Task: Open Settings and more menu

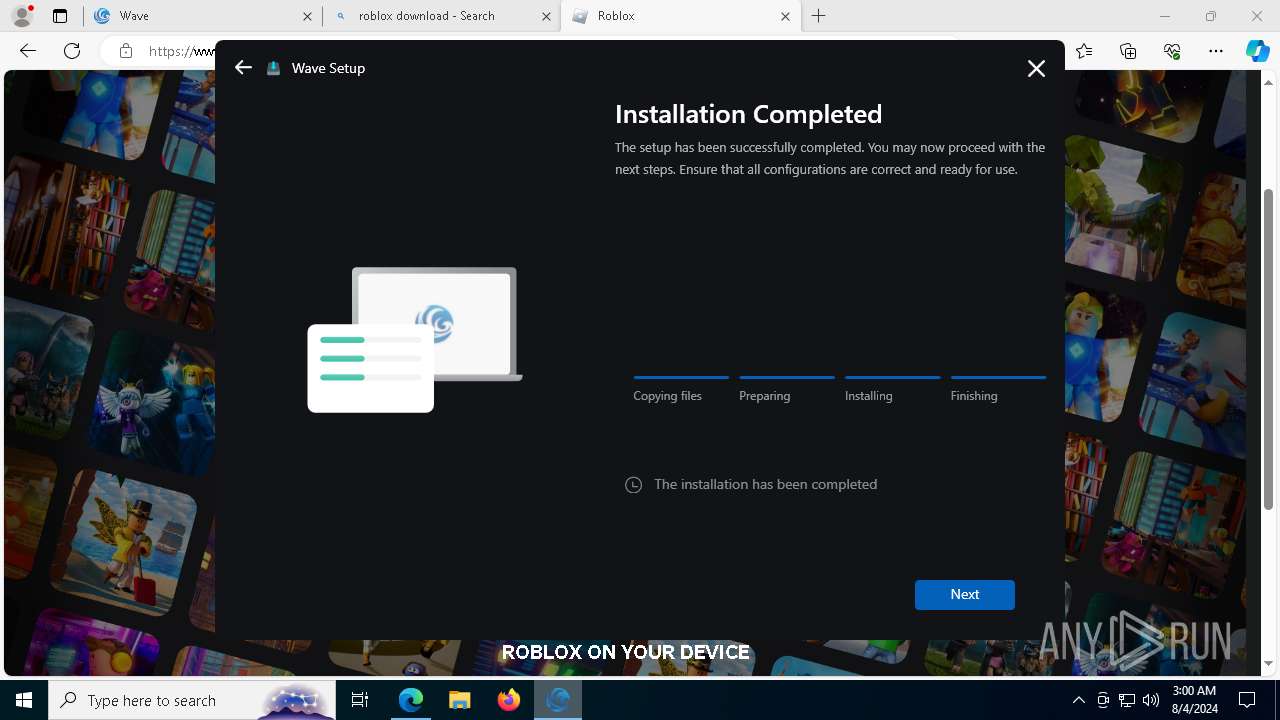Action: pos(1216,51)
